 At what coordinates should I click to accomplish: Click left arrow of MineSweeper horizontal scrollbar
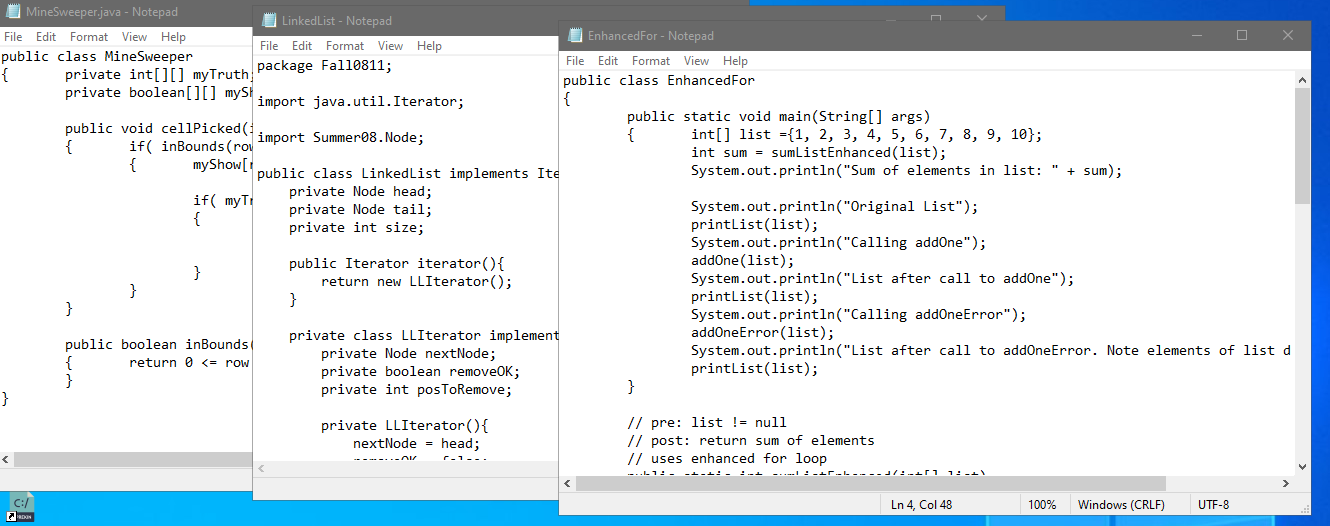pyautogui.click(x=8, y=459)
